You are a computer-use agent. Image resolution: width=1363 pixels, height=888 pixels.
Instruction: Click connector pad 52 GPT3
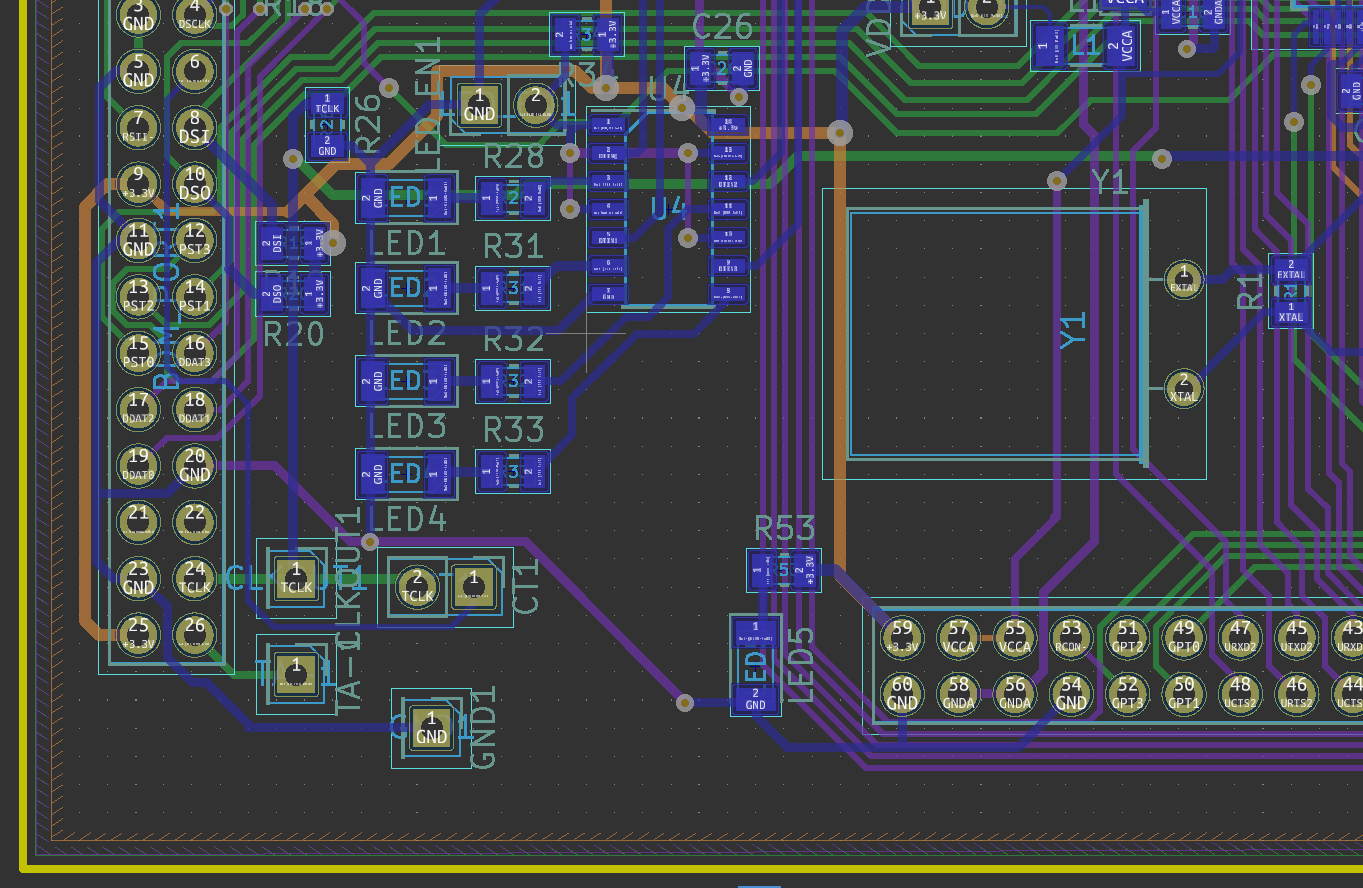tap(1127, 693)
